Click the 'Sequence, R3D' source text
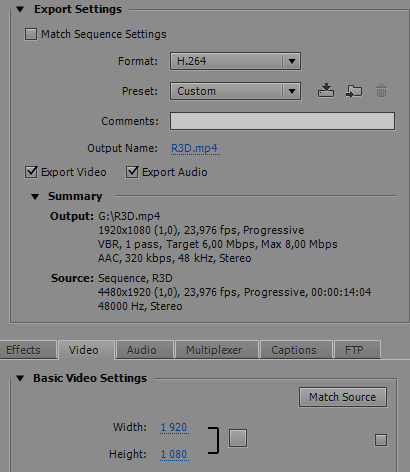410x472 pixels. click(x=135, y=278)
